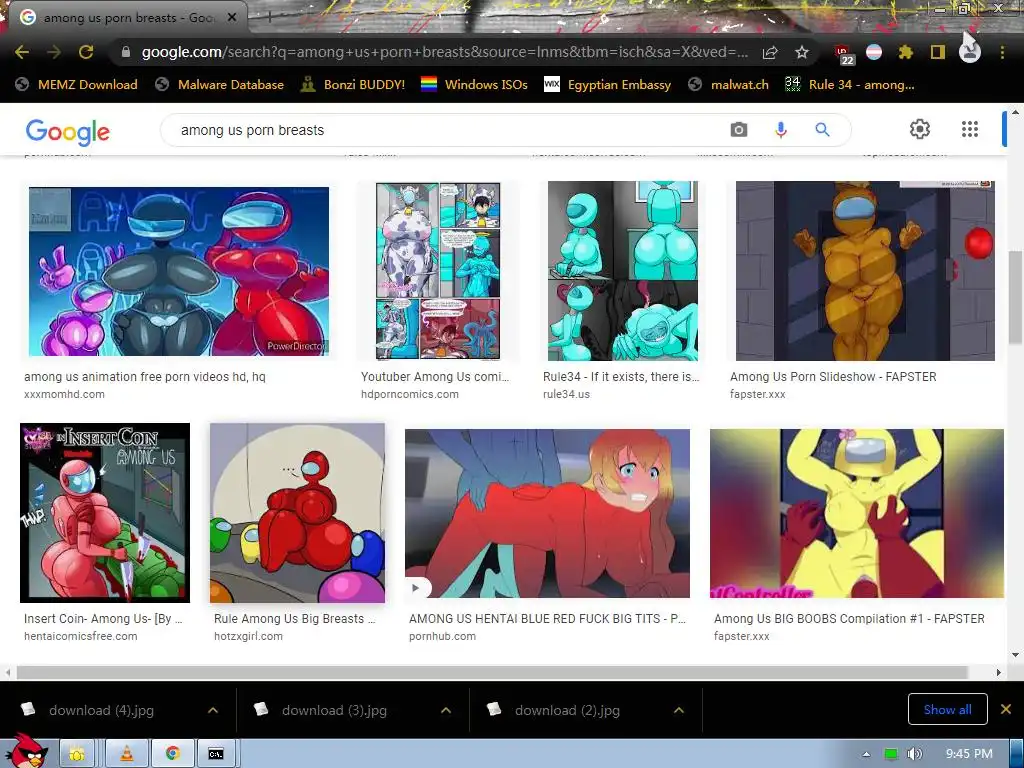
Task: Open the Angry Birds start button
Action: point(27,750)
